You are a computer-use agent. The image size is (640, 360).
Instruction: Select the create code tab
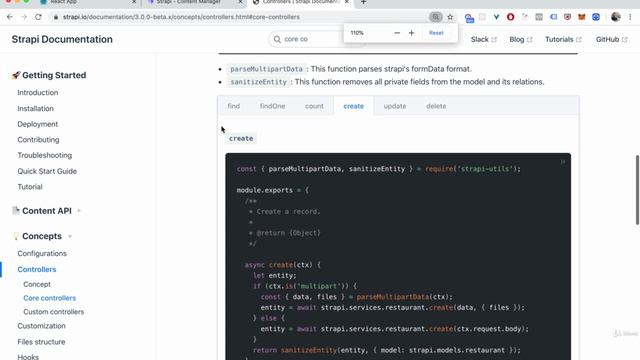353,106
